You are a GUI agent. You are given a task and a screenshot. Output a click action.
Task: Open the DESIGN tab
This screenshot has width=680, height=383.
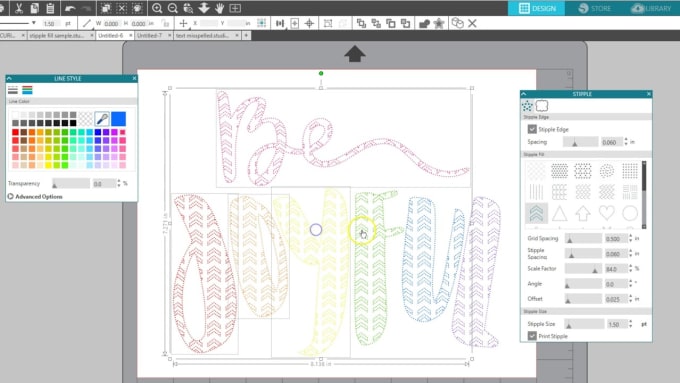click(536, 8)
